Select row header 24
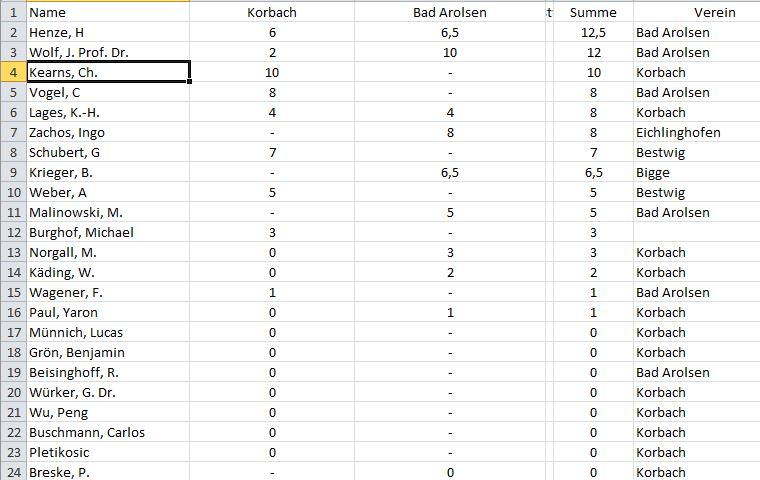Screen dimensions: 760x480 click(x=13, y=472)
